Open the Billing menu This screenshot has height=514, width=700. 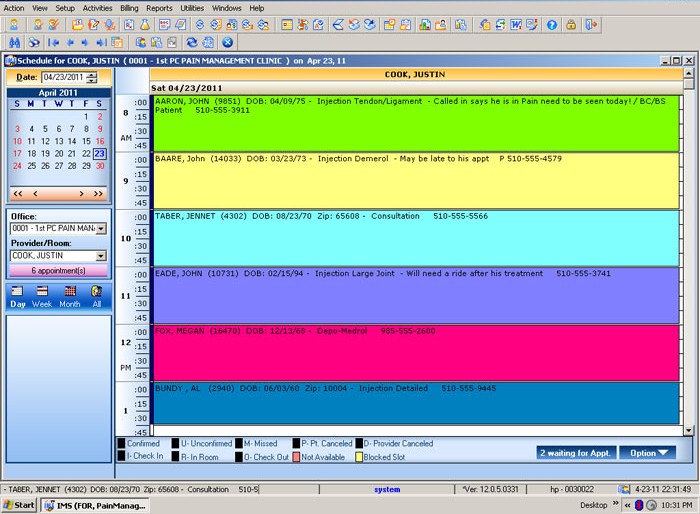(x=129, y=8)
